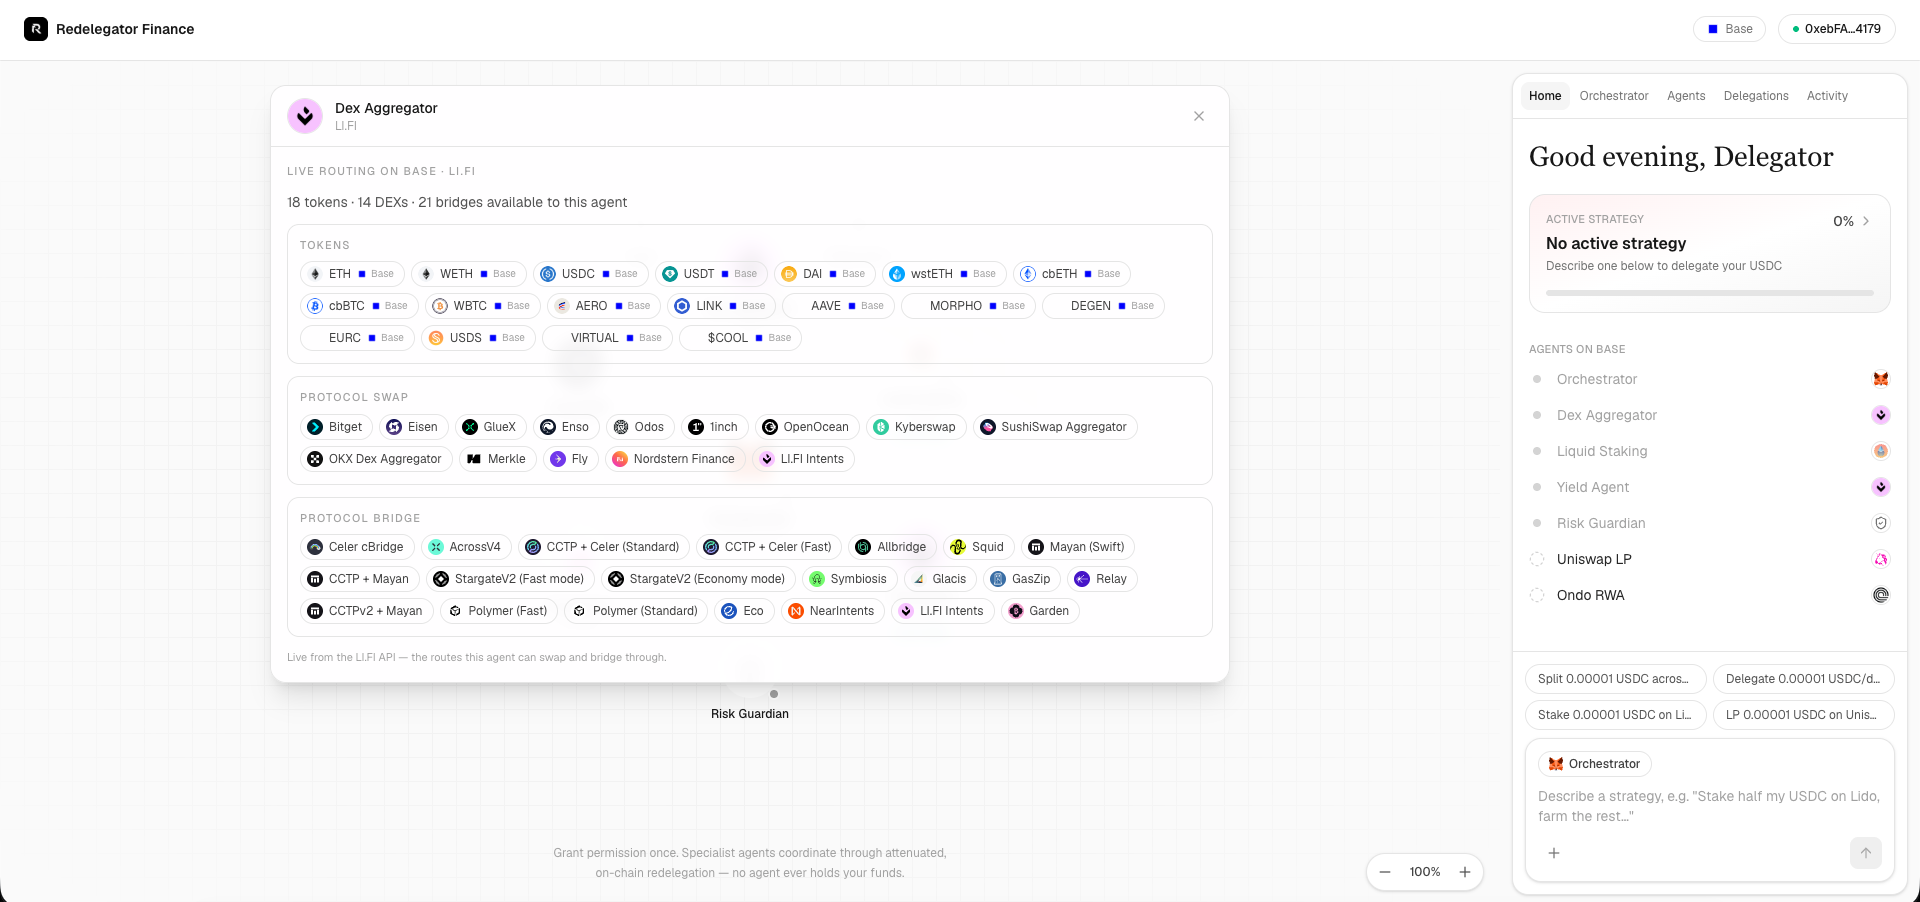Switch to the Home tab
1920x902 pixels.
point(1545,96)
